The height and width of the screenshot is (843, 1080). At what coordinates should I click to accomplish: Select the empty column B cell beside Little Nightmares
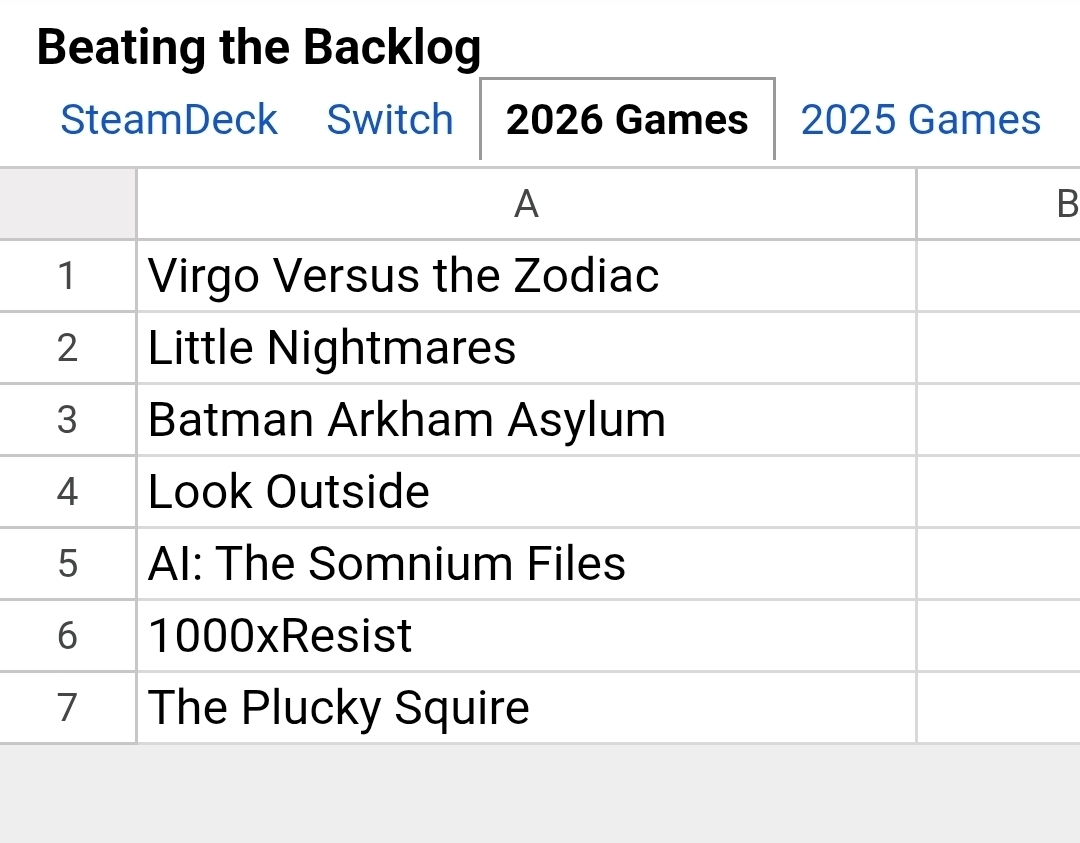click(x=998, y=347)
